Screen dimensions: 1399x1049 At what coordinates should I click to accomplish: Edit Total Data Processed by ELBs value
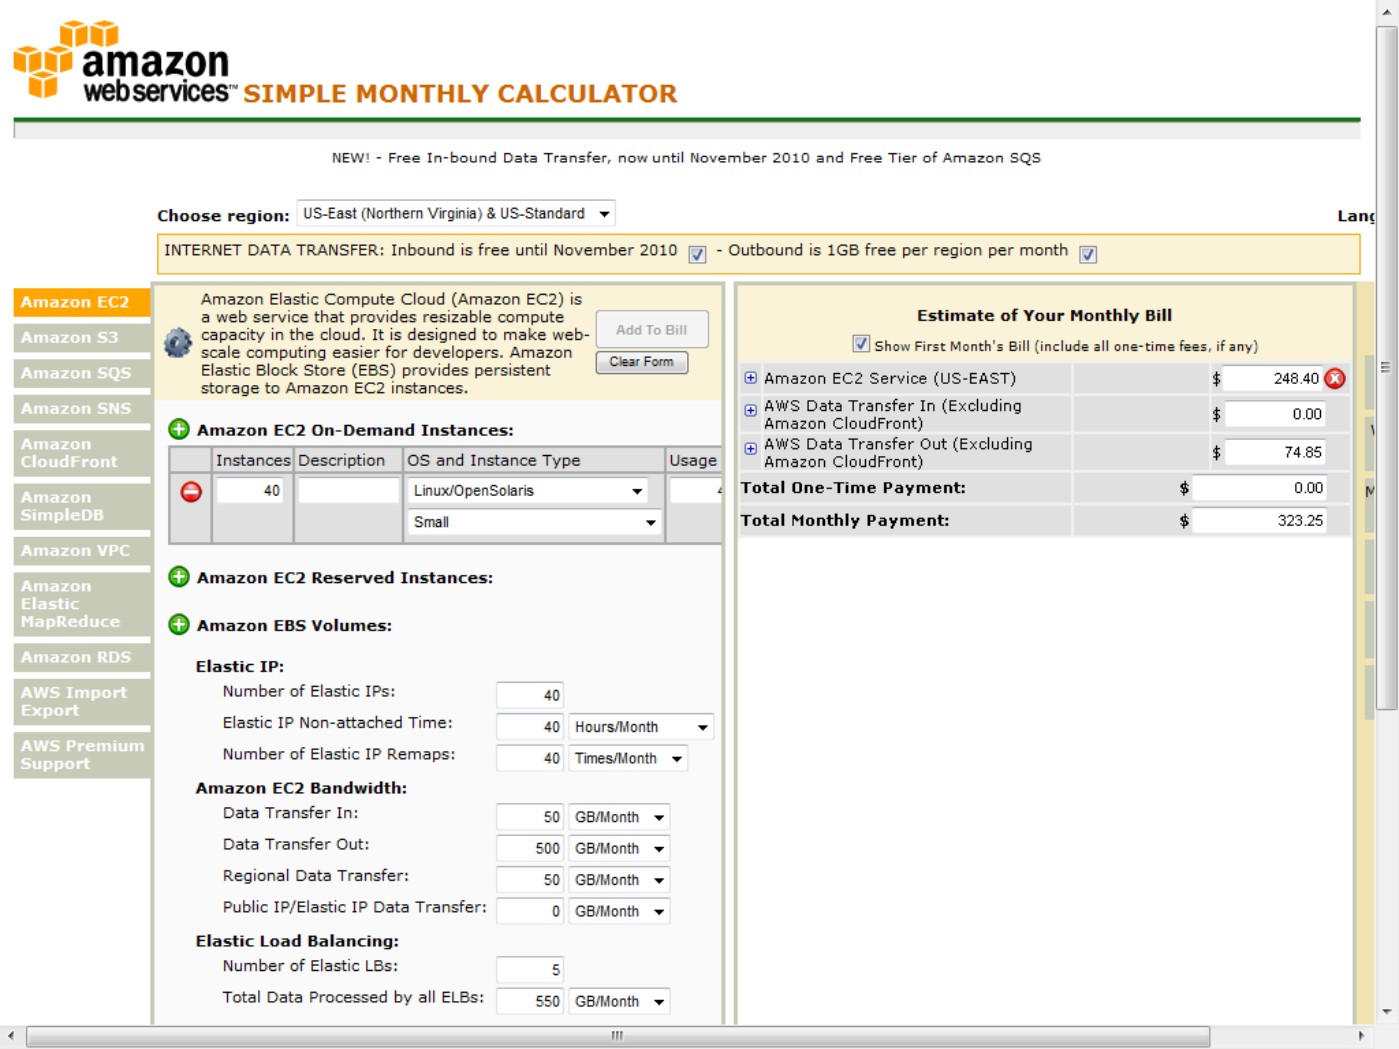point(530,1001)
